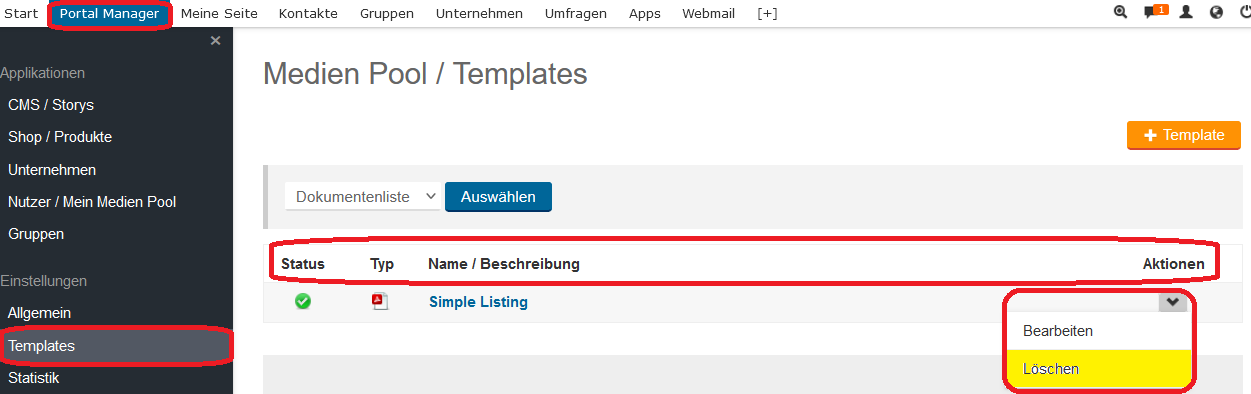The height and width of the screenshot is (394, 1251).
Task: Click the orange + Template button
Action: click(x=1184, y=135)
